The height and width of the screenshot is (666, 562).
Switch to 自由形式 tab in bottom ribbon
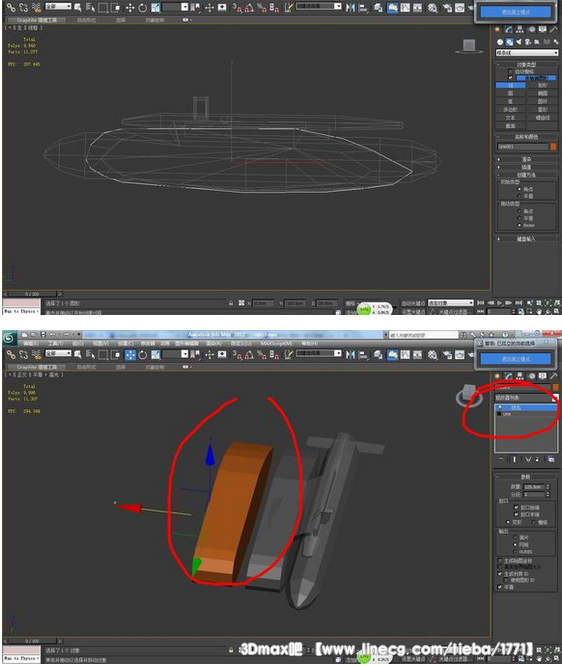point(86,367)
